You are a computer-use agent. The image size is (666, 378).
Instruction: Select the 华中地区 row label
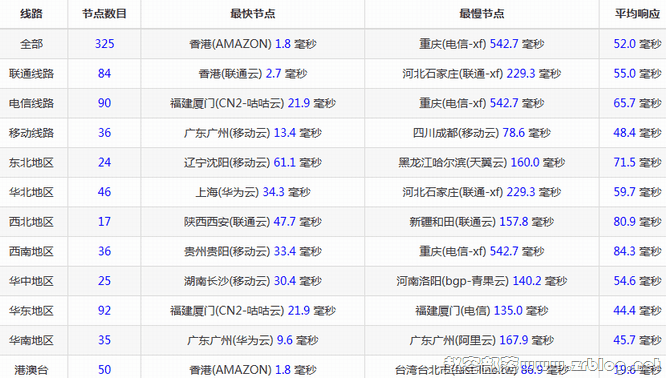coord(31,281)
